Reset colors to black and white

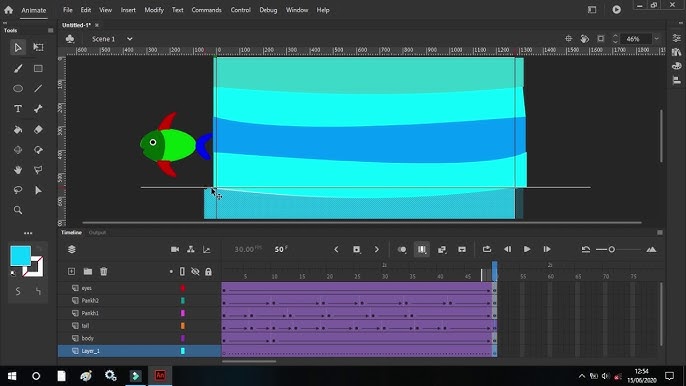coord(13,274)
